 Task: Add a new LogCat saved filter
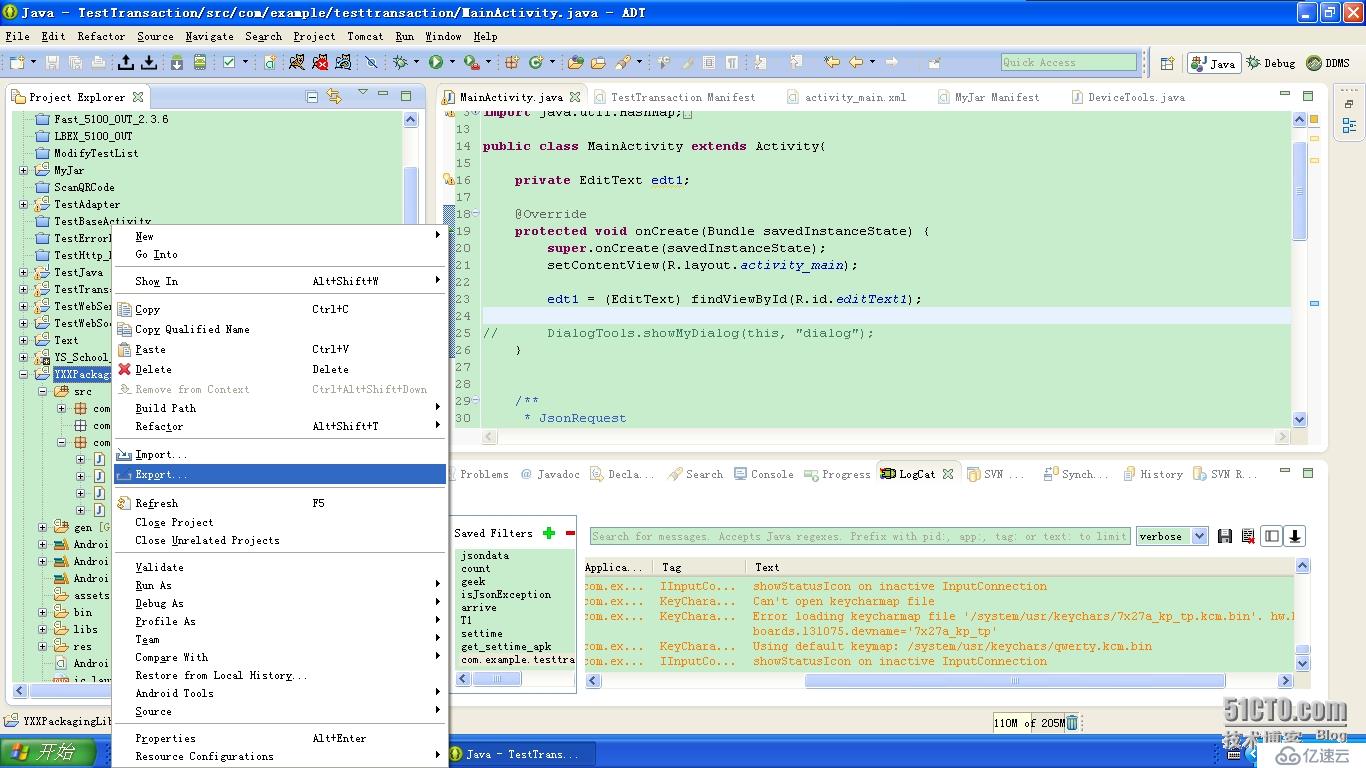coord(549,533)
